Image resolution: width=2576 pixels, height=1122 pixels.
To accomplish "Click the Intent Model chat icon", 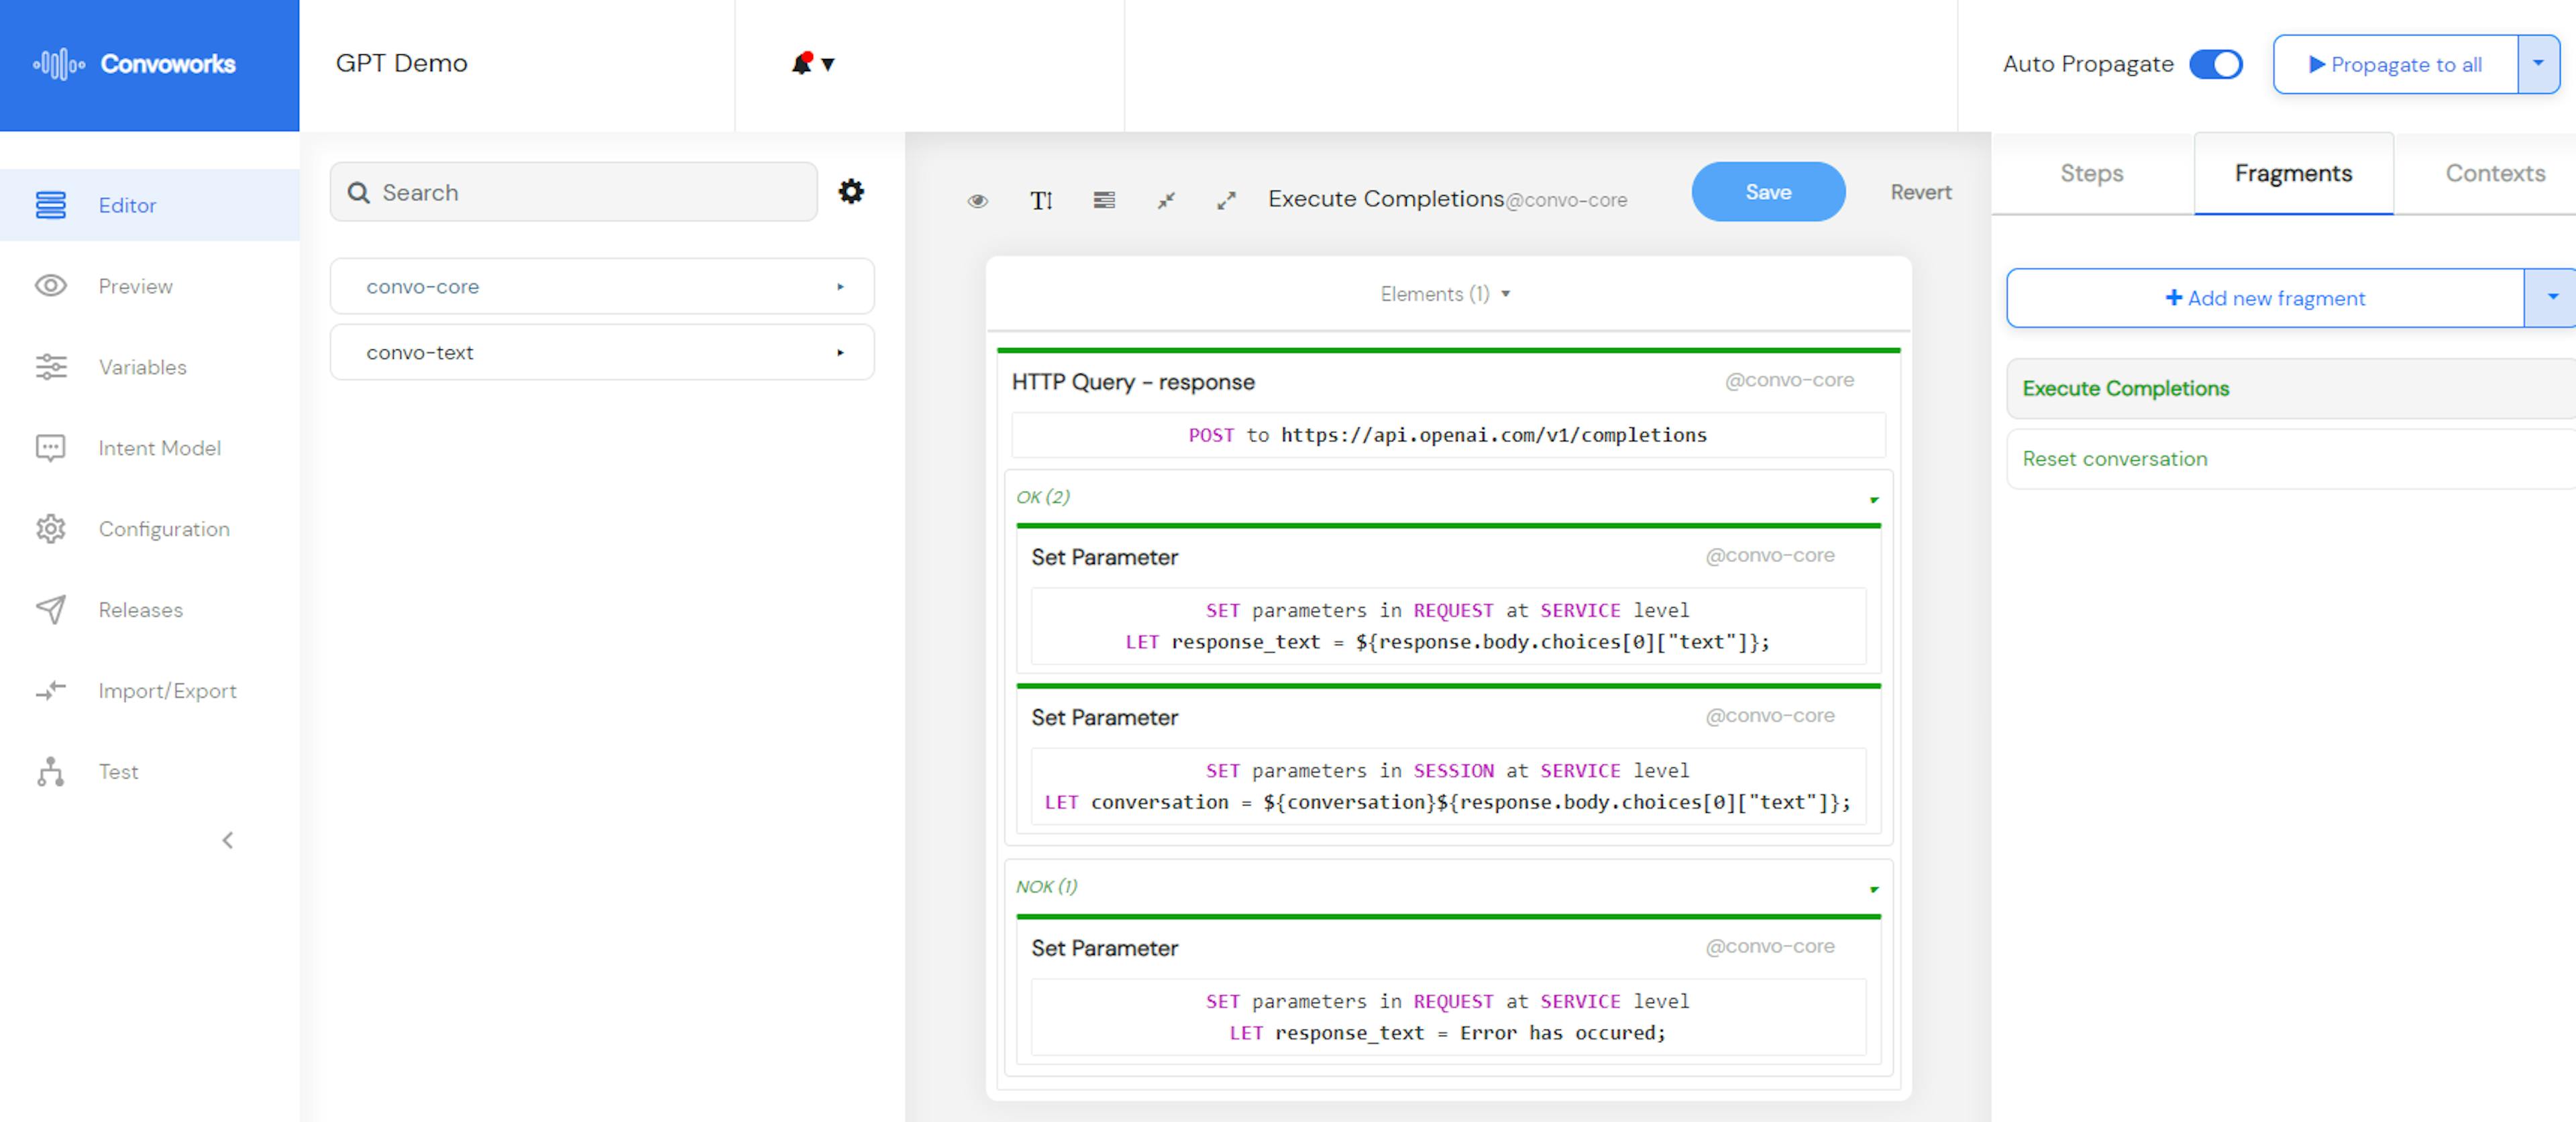I will coord(51,448).
